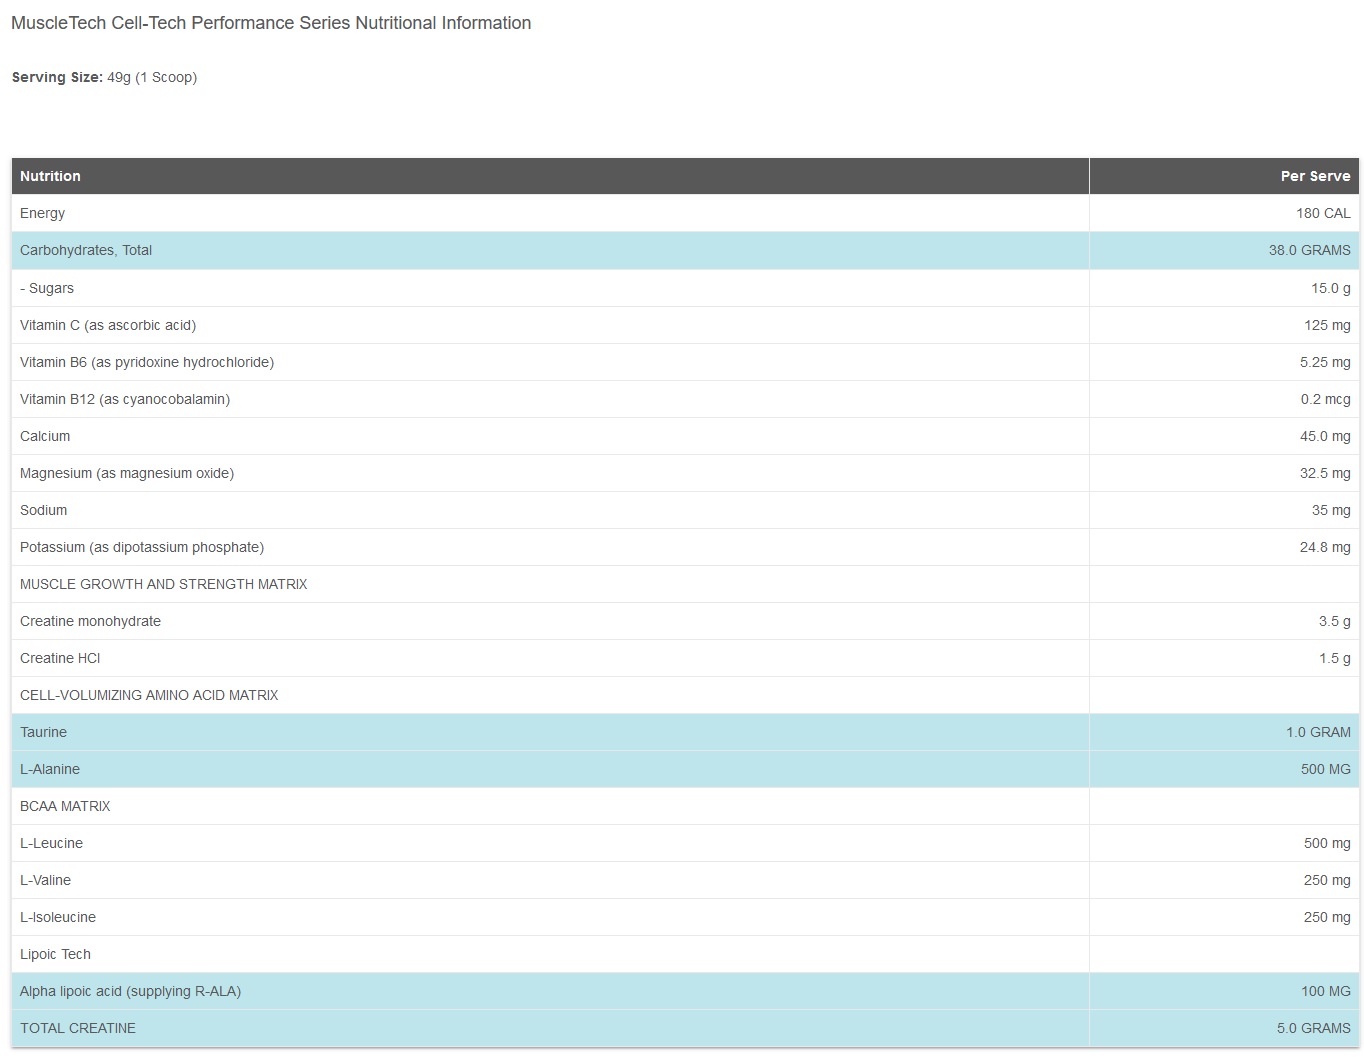Click the '38.0 GRAMS' value
1364x1060 pixels.
[1309, 250]
